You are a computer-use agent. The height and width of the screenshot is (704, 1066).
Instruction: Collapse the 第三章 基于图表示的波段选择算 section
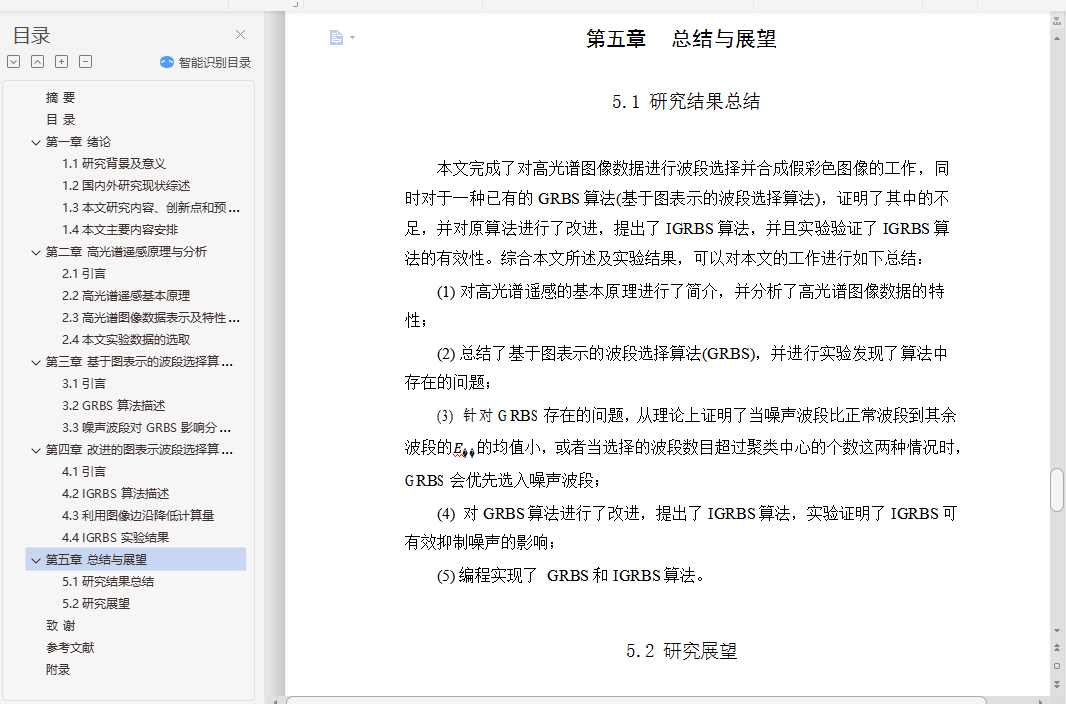coord(36,362)
